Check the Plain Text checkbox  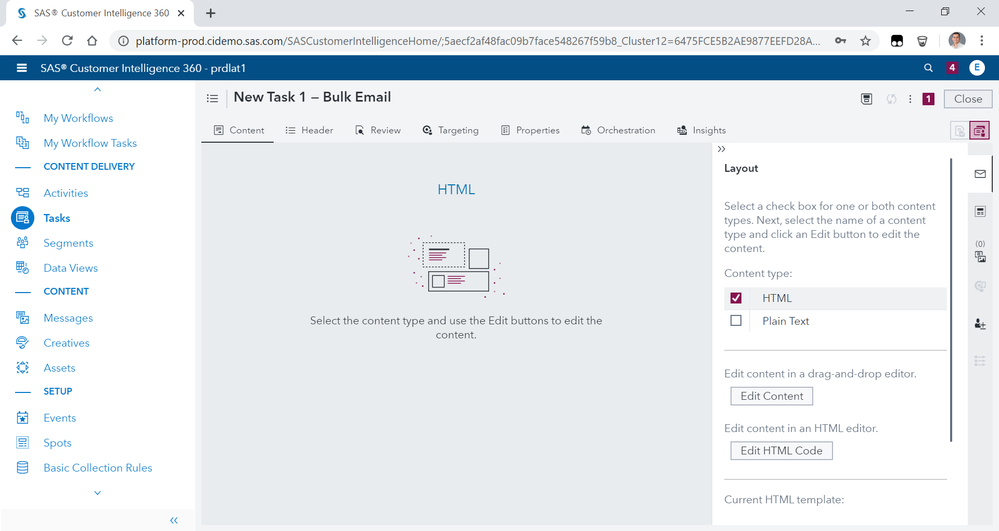[736, 321]
